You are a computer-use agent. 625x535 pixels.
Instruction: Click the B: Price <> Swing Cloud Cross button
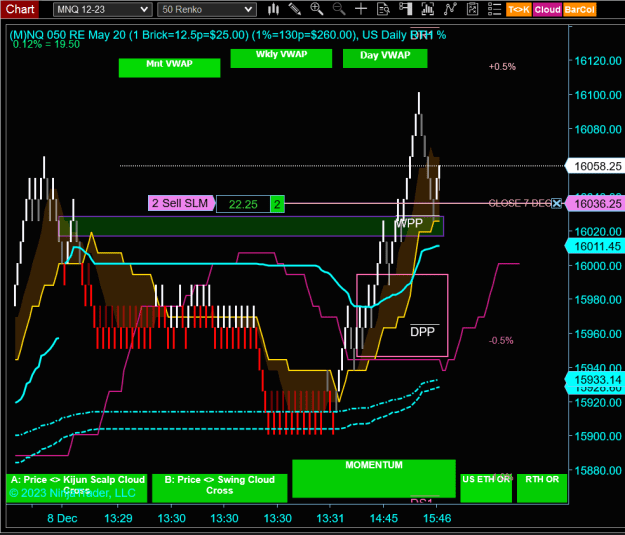220,488
